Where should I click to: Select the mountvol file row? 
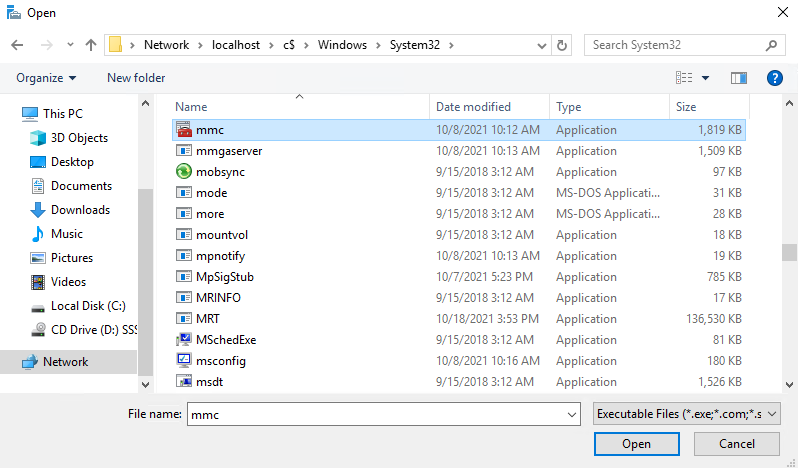pyautogui.click(x=459, y=235)
